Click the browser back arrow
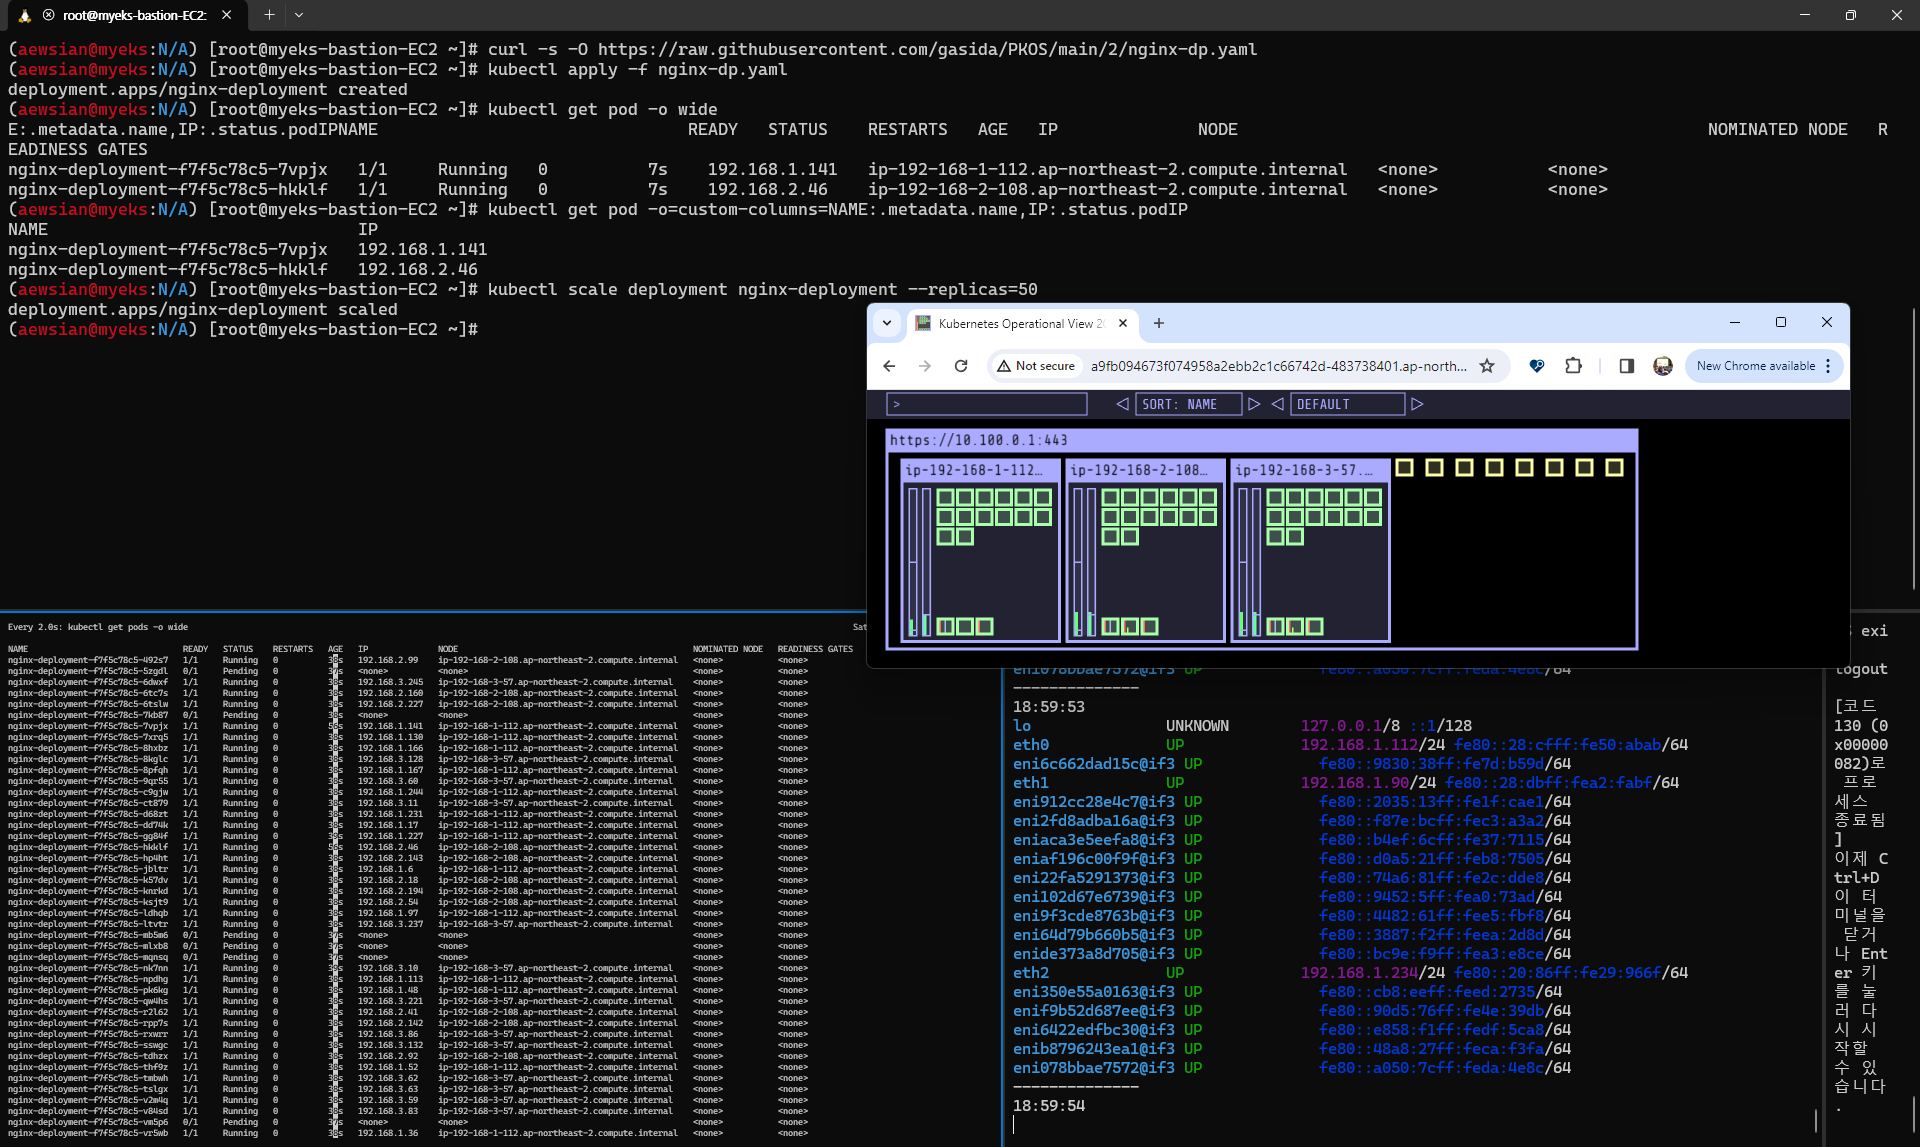This screenshot has height=1147, width=1920. coord(889,366)
